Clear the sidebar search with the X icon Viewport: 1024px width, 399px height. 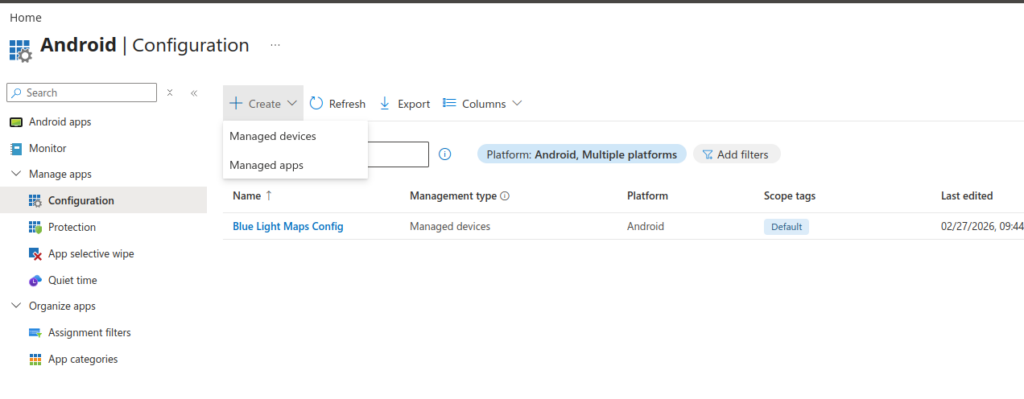tap(170, 93)
